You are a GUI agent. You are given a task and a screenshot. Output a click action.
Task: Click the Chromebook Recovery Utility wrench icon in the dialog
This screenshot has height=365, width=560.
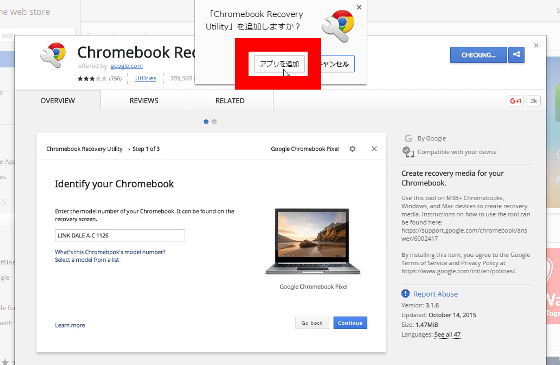tap(338, 26)
